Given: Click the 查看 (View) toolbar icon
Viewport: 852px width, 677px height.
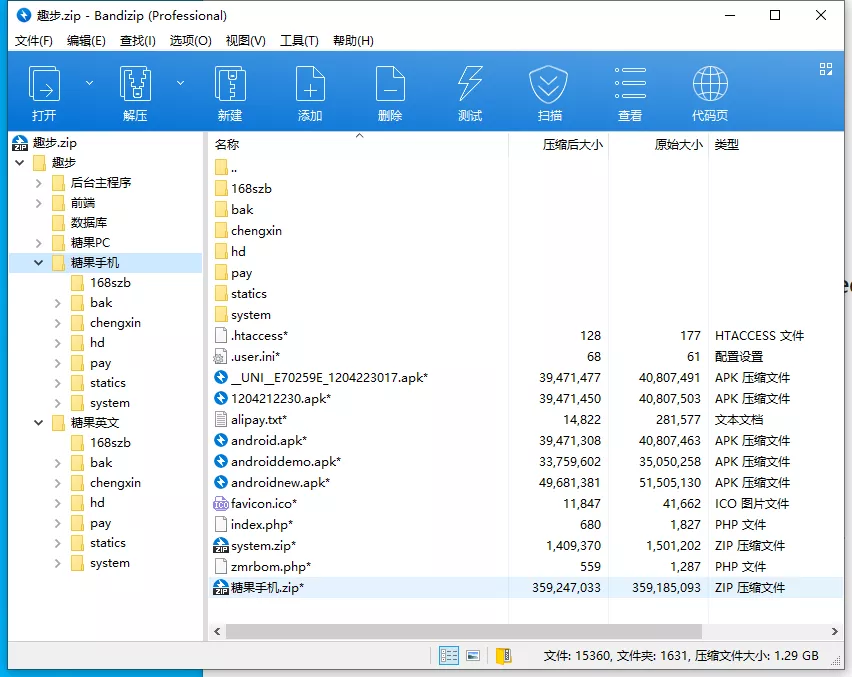Looking at the screenshot, I should pos(630,90).
